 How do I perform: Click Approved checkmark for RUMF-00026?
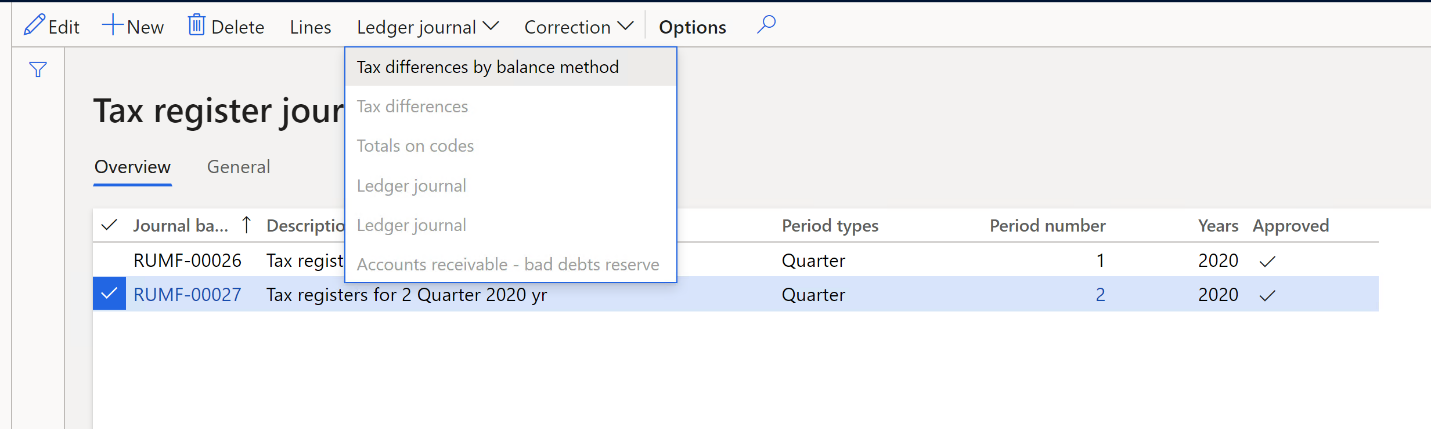click(1267, 261)
